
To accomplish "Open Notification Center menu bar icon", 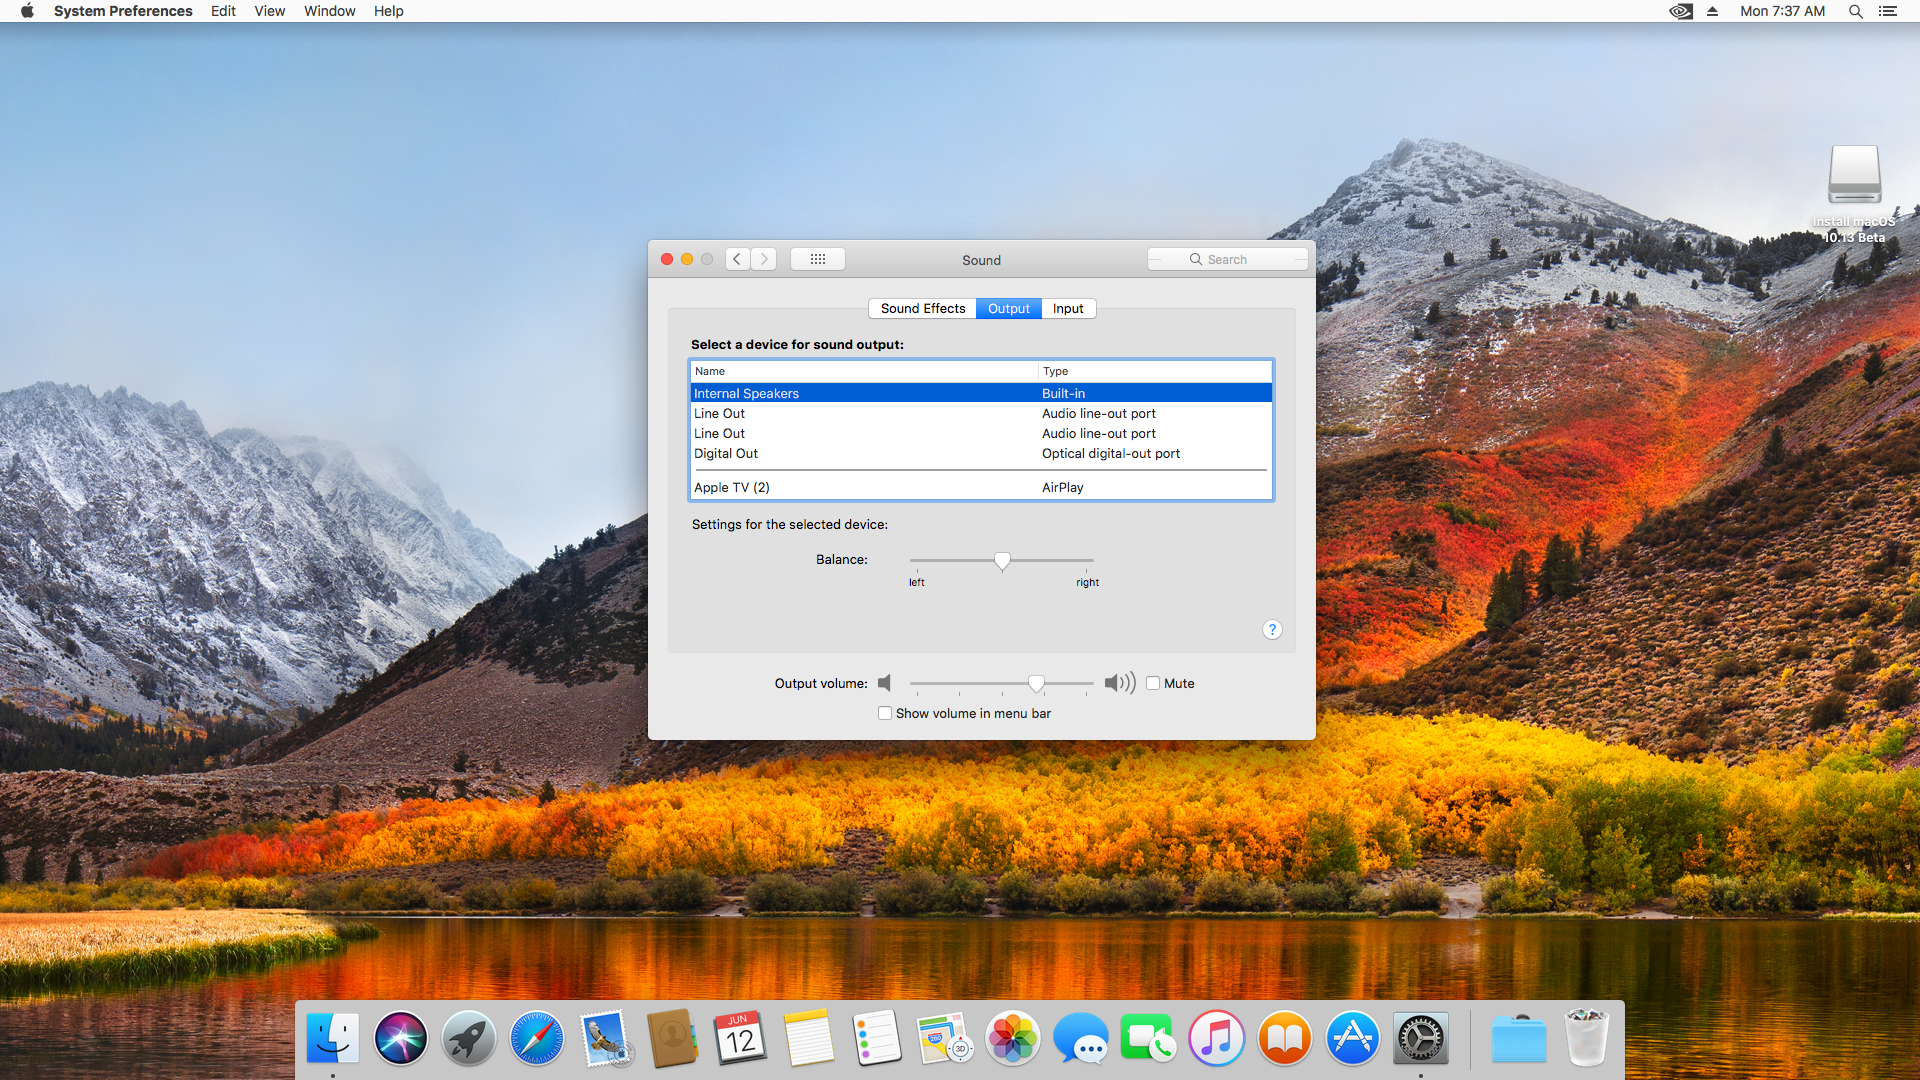I will pos(1887,11).
